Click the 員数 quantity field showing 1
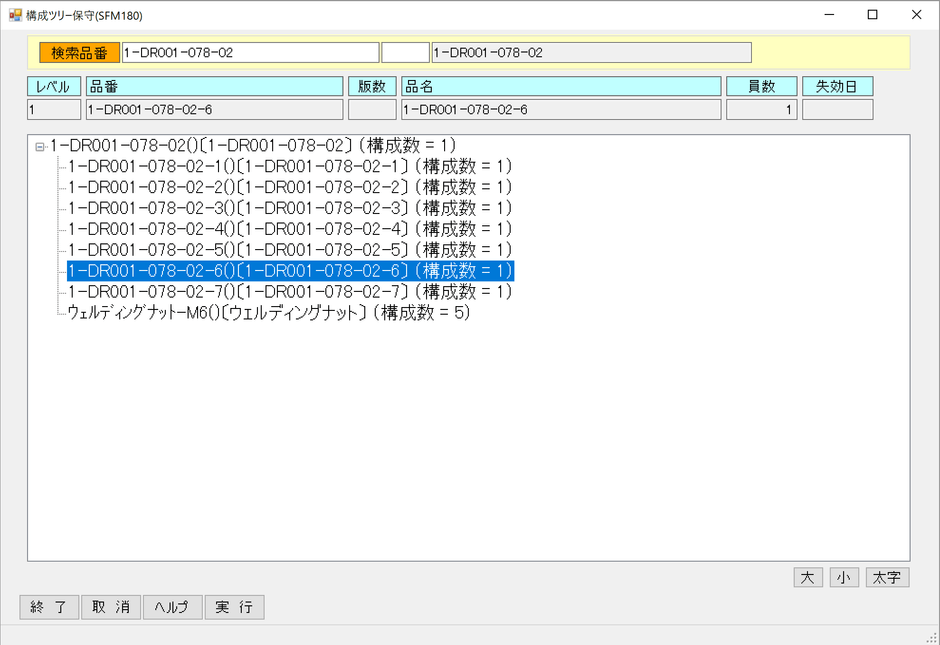The width and height of the screenshot is (940, 645). 761,110
